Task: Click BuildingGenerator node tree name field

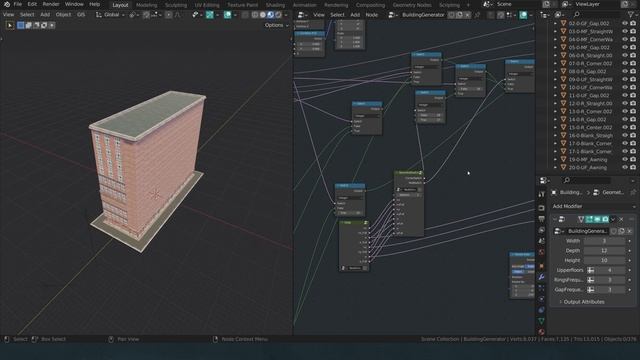Action: click(x=423, y=15)
